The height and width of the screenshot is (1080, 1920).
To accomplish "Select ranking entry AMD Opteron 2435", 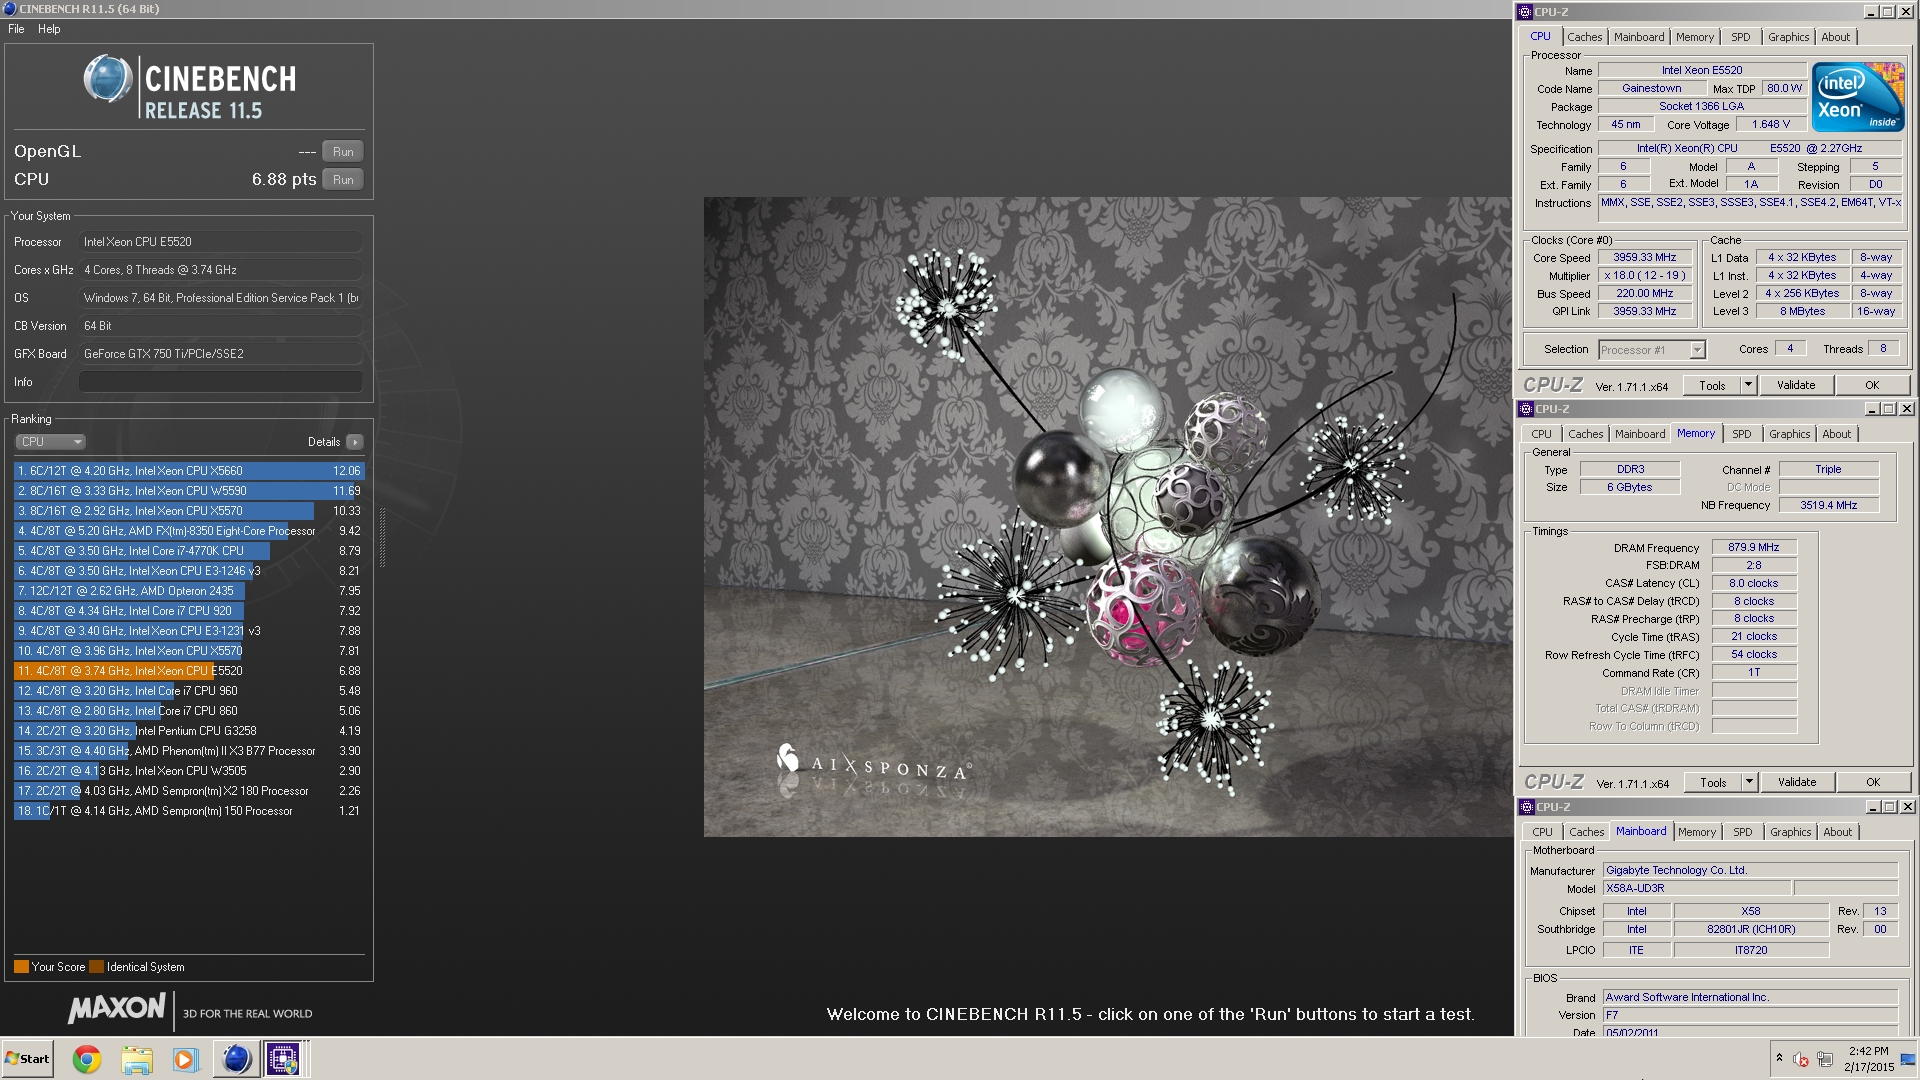I will (189, 591).
